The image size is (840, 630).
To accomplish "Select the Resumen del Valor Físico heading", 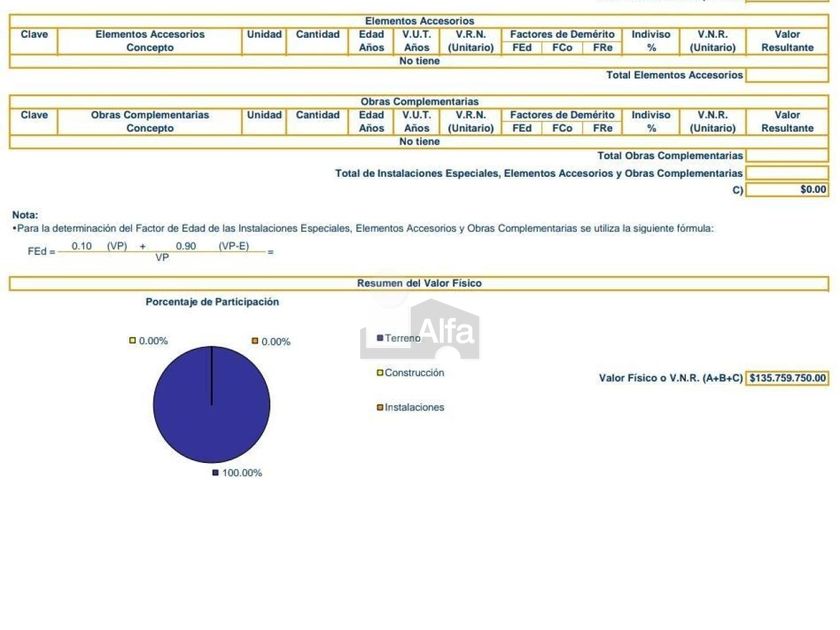I will [419, 283].
